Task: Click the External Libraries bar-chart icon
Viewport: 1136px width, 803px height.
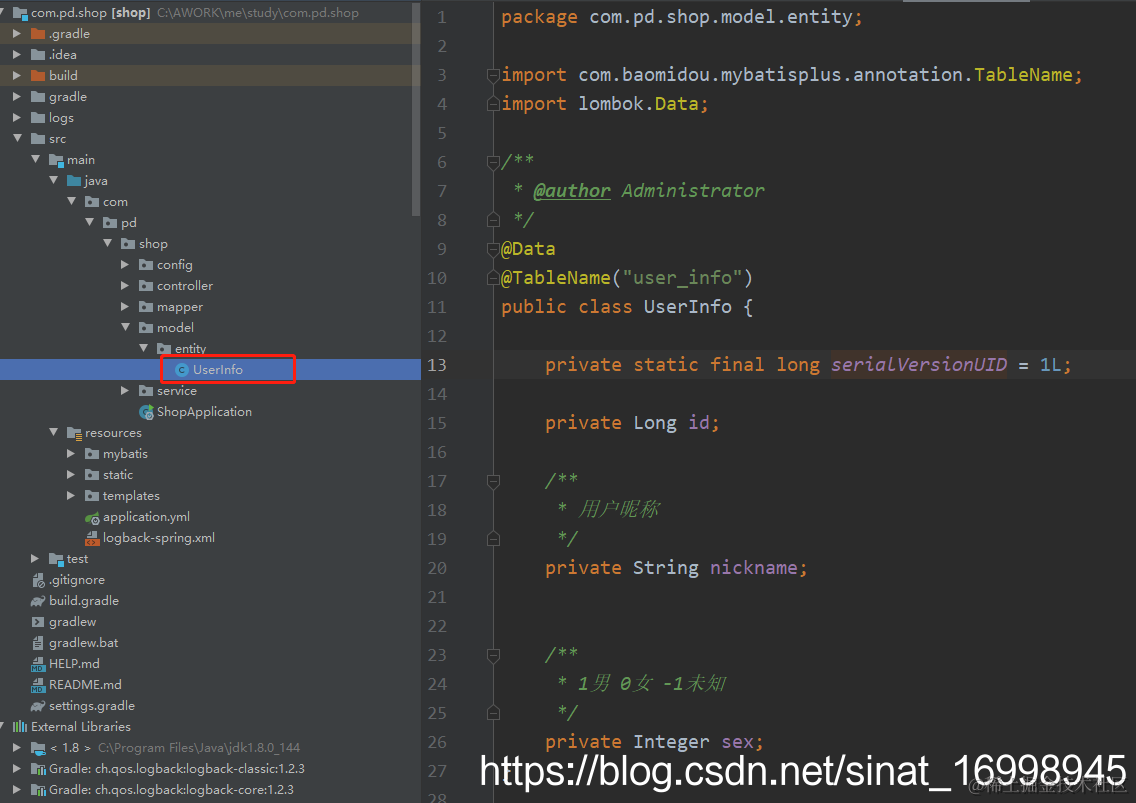Action: (x=20, y=726)
